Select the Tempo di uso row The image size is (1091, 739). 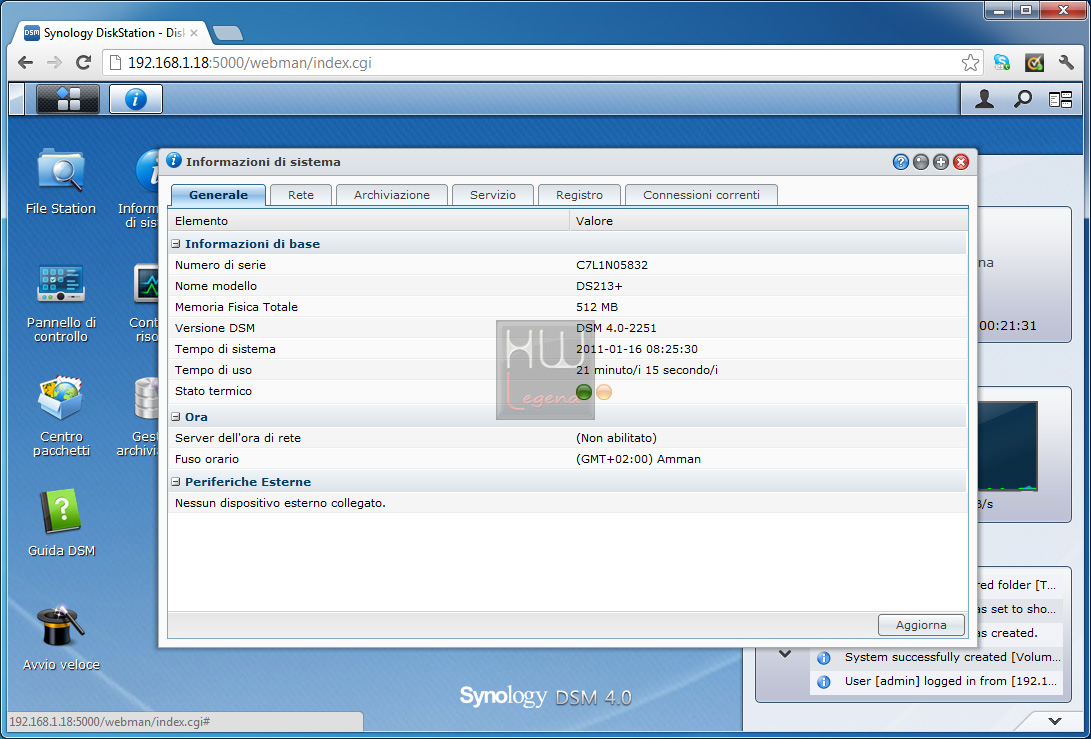click(x=567, y=370)
